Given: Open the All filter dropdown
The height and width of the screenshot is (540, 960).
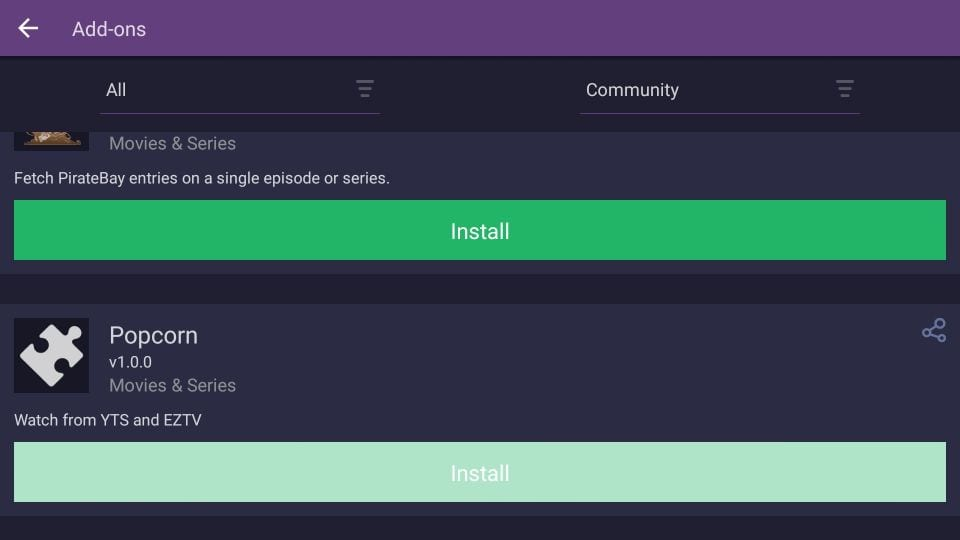Looking at the screenshot, I should pyautogui.click(x=239, y=90).
